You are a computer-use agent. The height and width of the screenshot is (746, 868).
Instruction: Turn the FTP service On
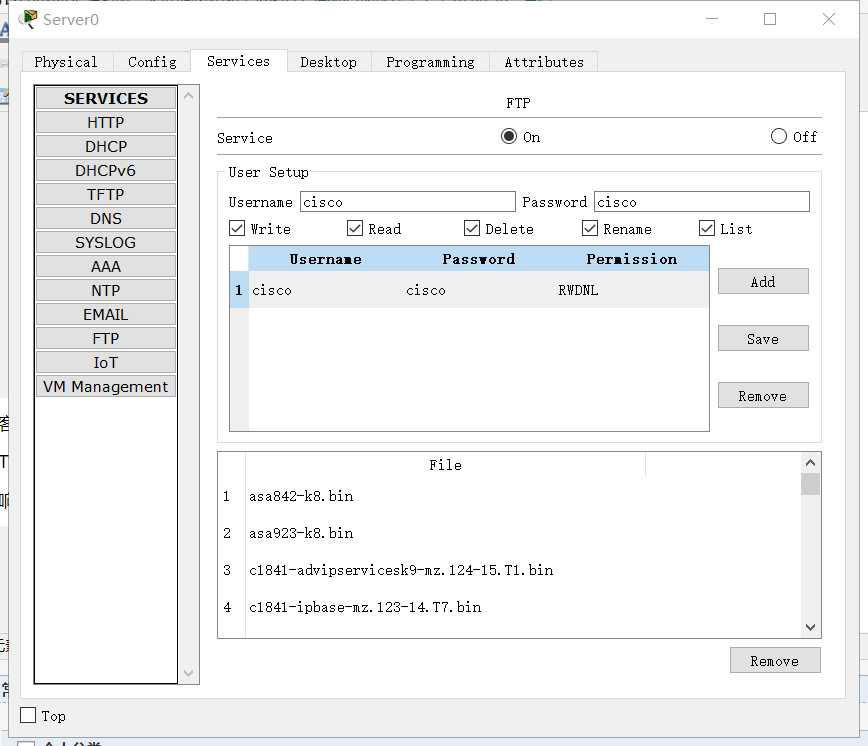click(509, 136)
